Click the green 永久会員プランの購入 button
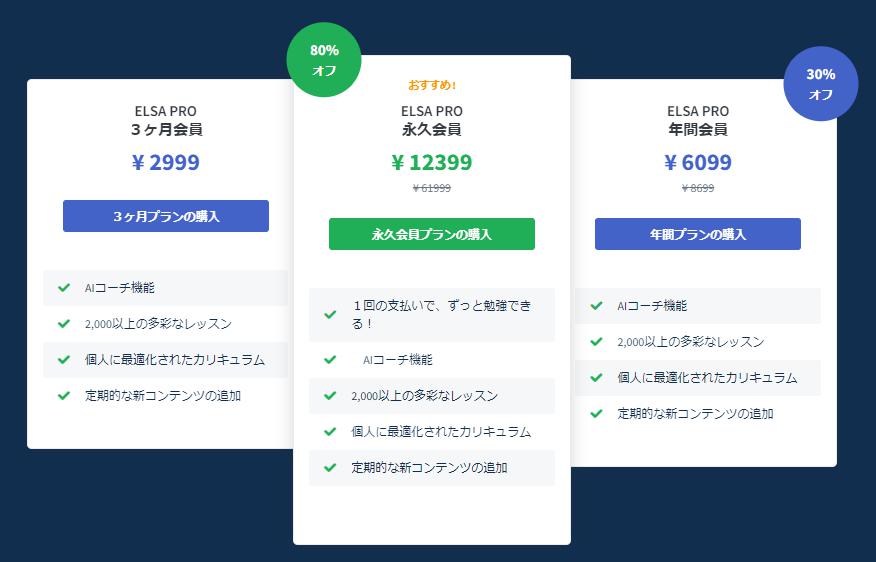This screenshot has height=562, width=876. pyautogui.click(x=432, y=234)
